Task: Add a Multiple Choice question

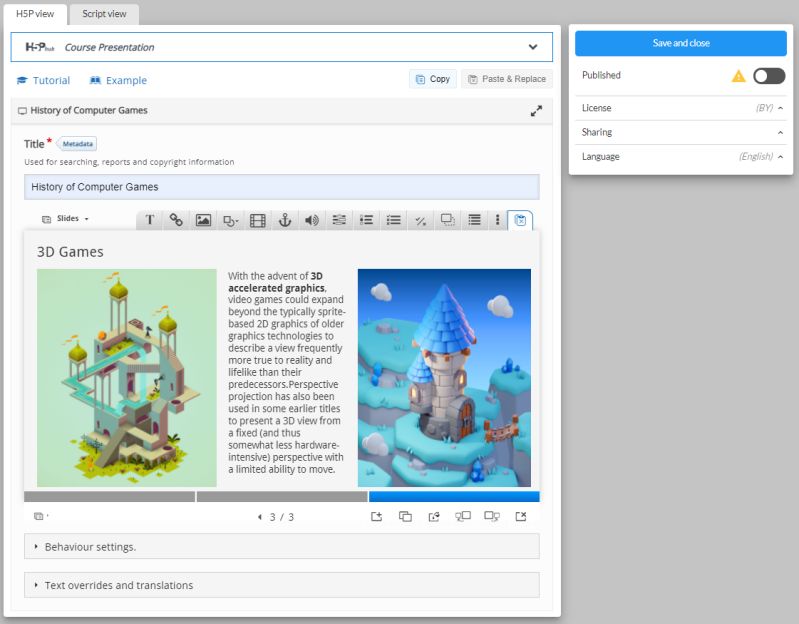Action: point(393,220)
